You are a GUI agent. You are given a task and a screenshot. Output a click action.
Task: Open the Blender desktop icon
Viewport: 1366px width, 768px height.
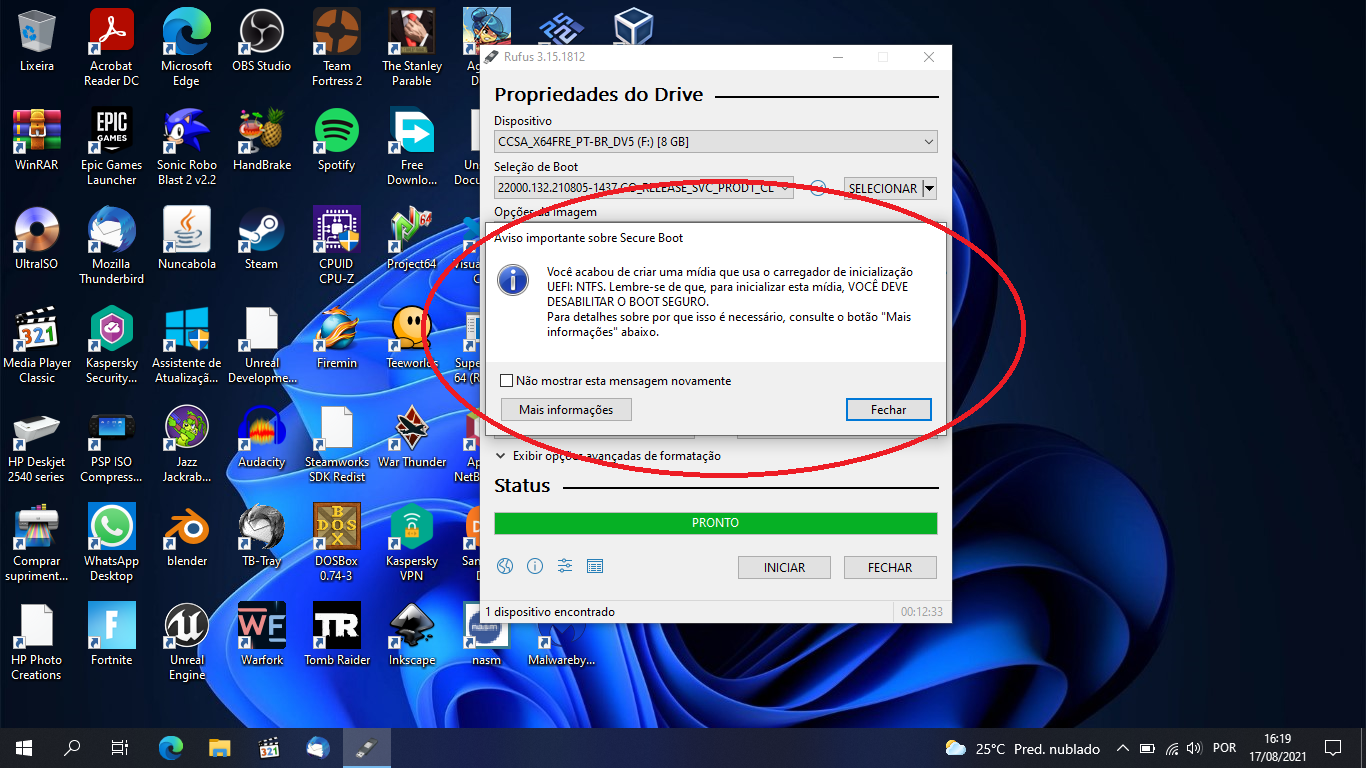tap(187, 537)
